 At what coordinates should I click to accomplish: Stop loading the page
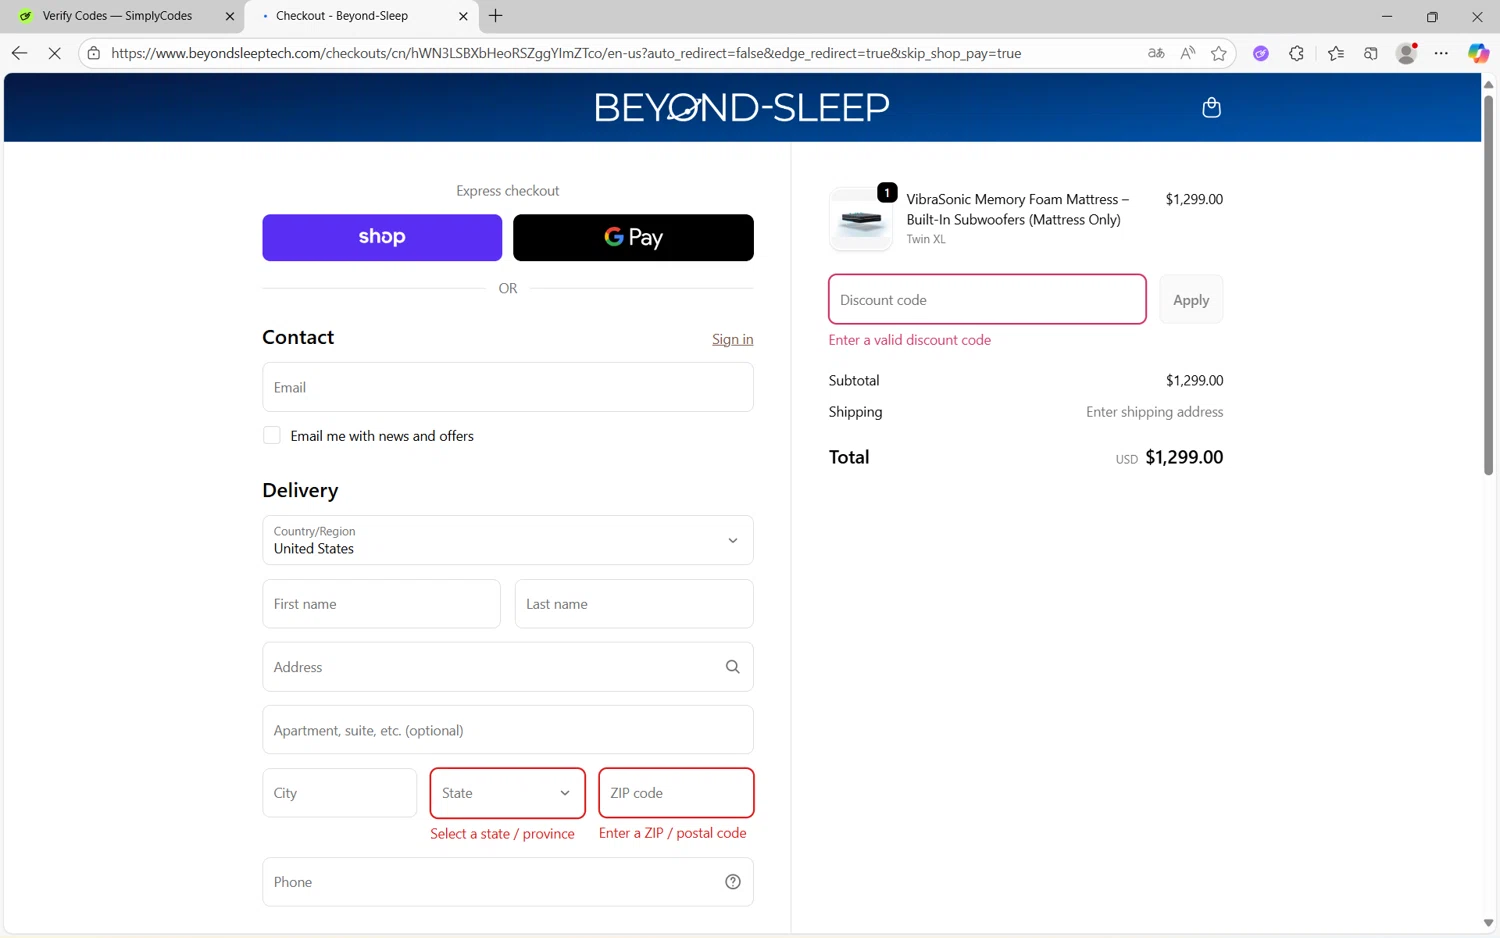click(55, 53)
